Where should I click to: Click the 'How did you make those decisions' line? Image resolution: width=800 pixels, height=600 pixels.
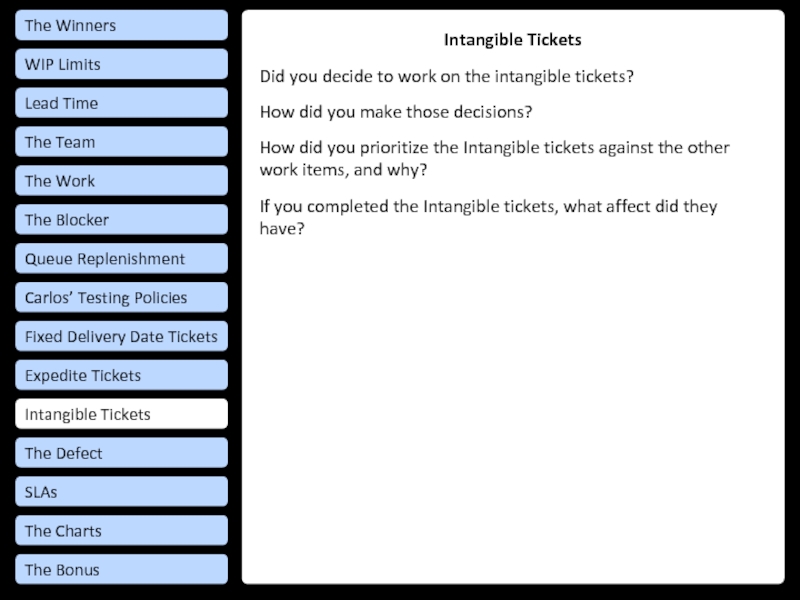click(x=396, y=112)
